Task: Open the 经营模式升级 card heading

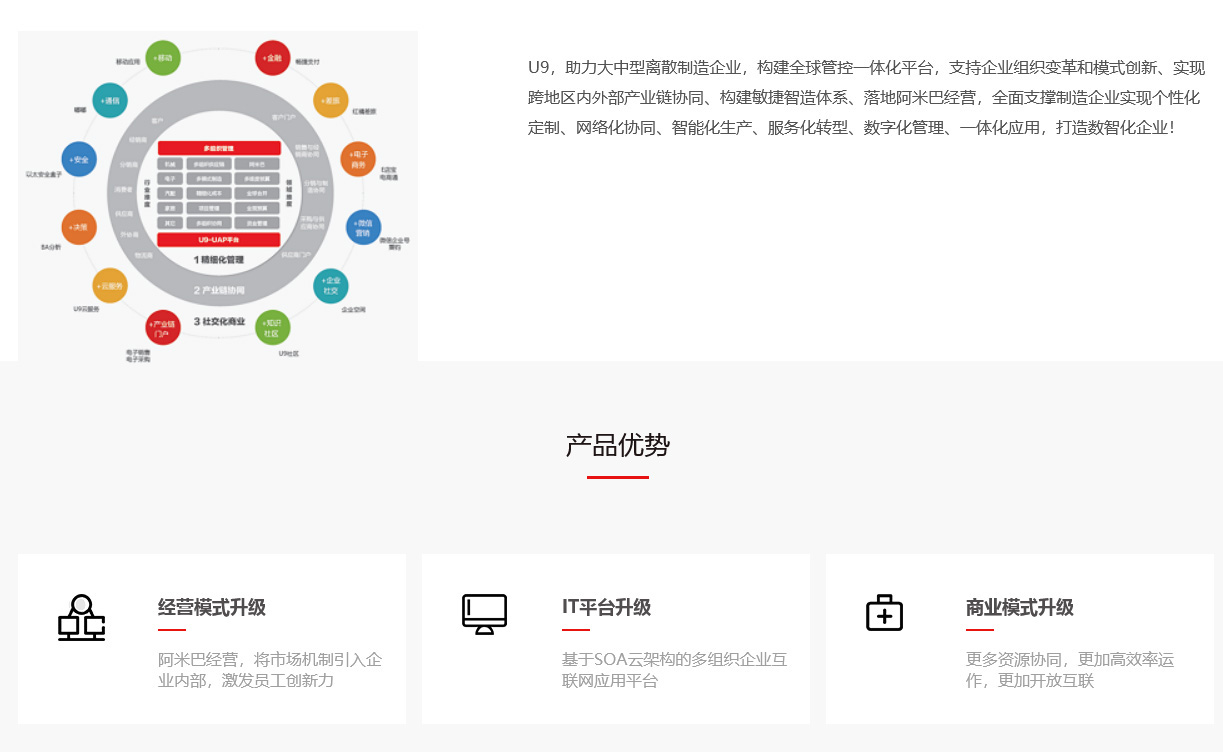Action: pyautogui.click(x=212, y=608)
